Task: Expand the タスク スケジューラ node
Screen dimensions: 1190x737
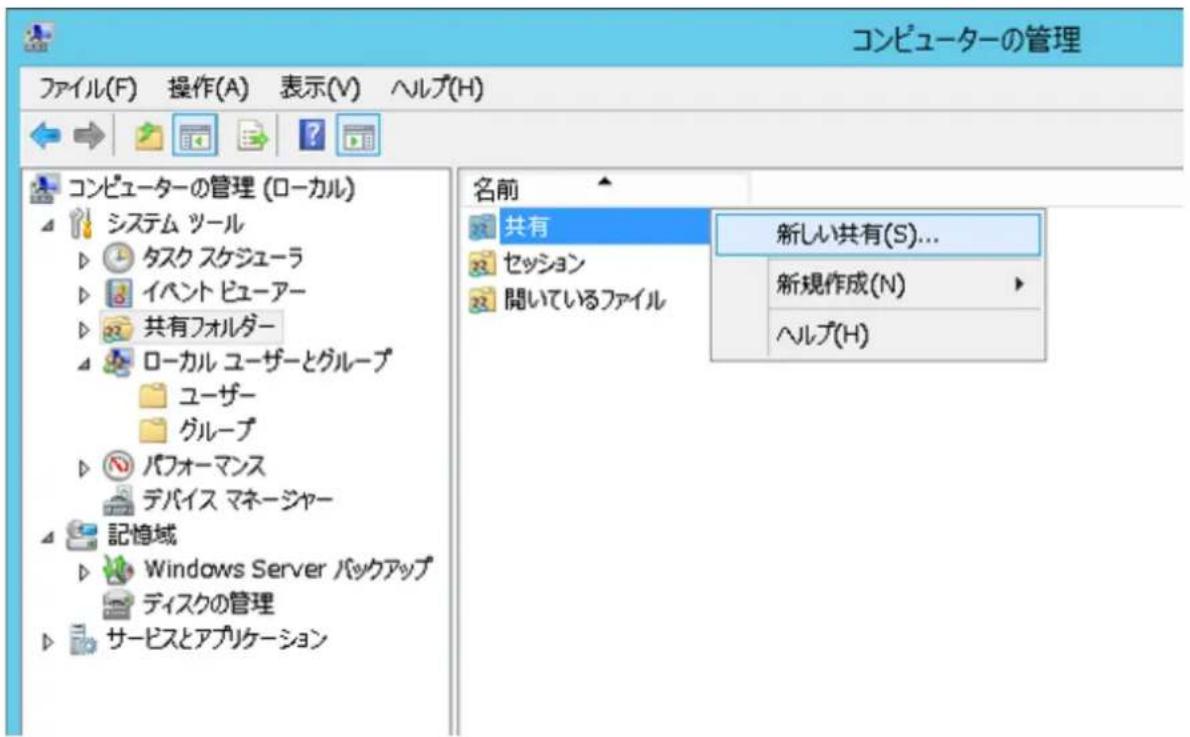Action: point(83,260)
